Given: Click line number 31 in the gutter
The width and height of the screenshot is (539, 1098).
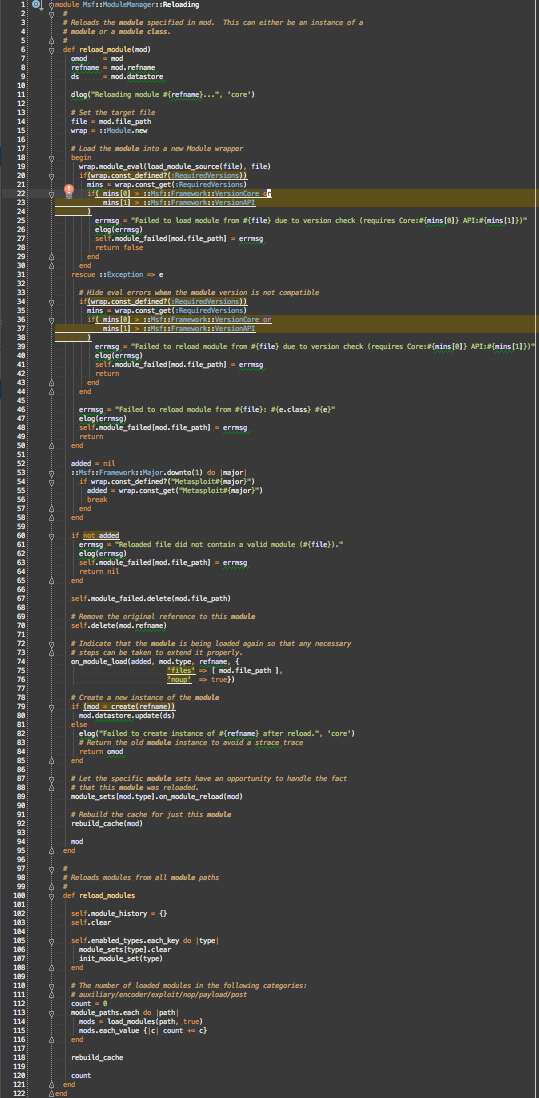Looking at the screenshot, I should click(x=23, y=275).
